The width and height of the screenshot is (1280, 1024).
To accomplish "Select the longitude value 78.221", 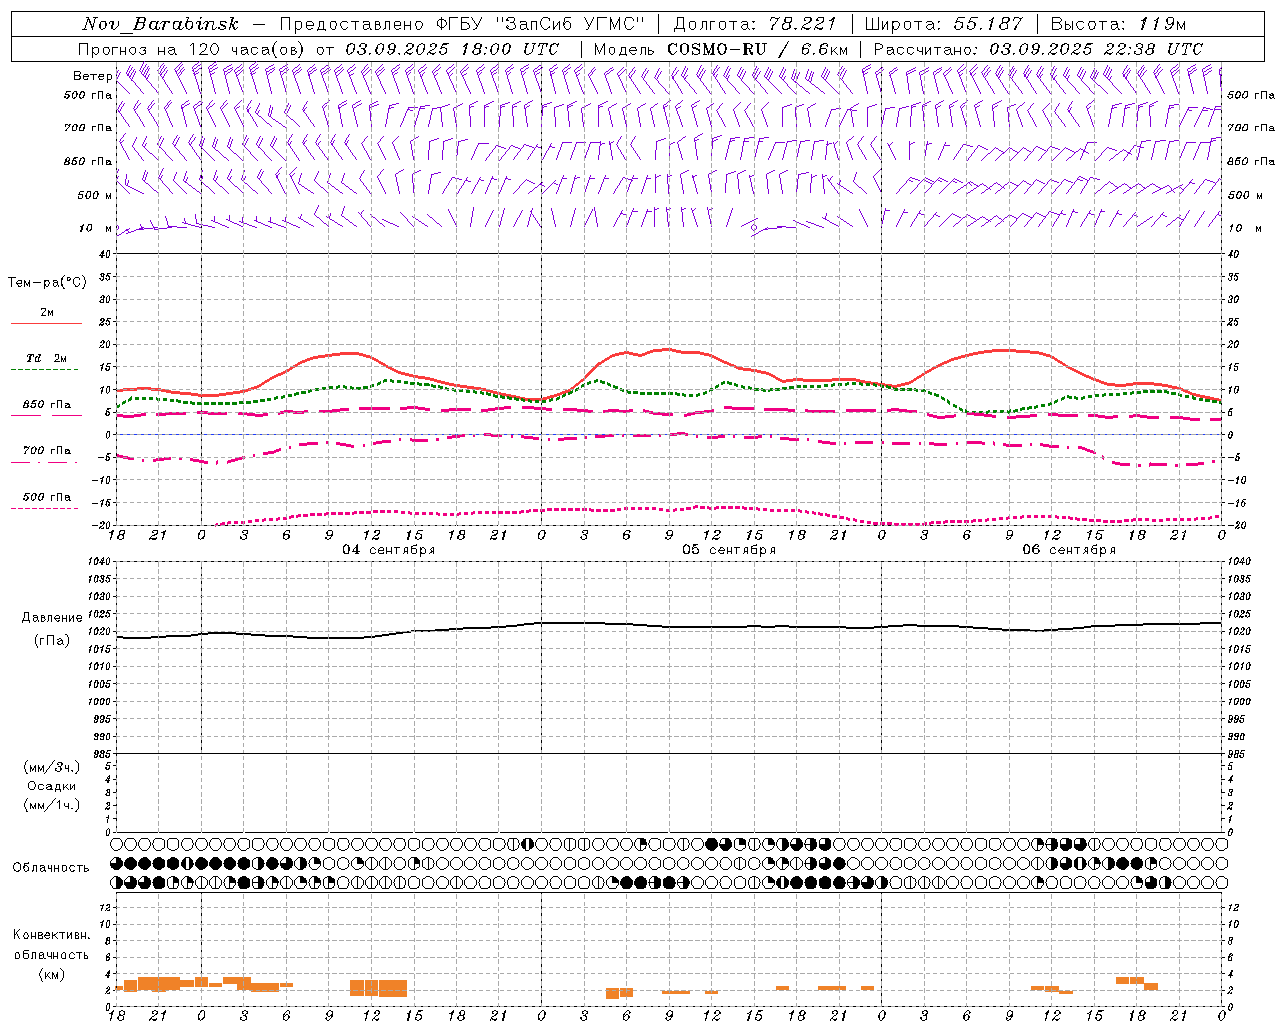I will 802,24.
